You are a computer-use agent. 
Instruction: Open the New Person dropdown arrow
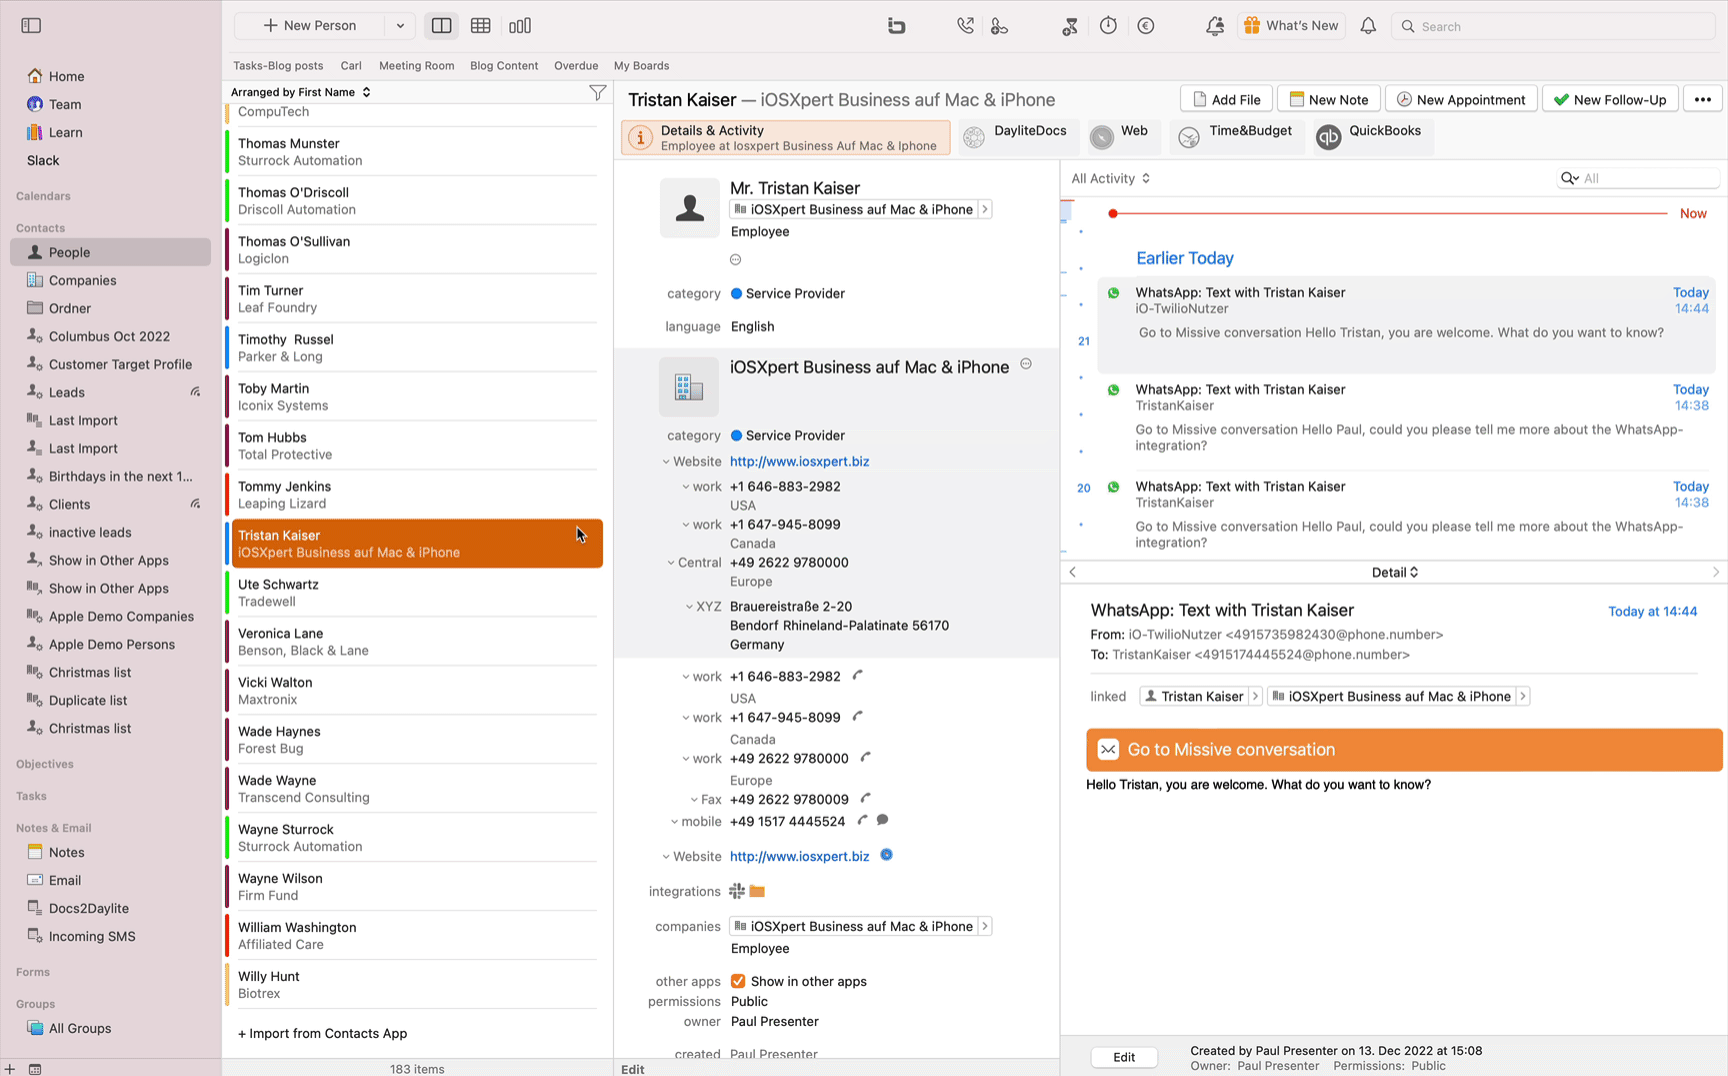coord(400,26)
